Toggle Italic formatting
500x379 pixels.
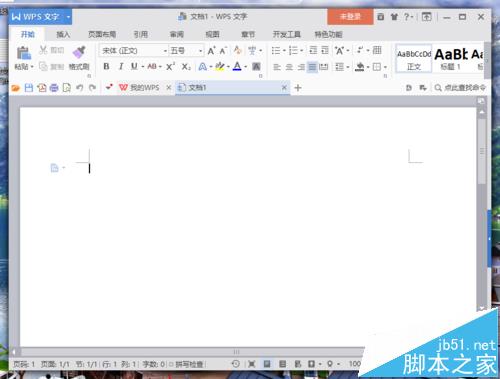pos(121,67)
